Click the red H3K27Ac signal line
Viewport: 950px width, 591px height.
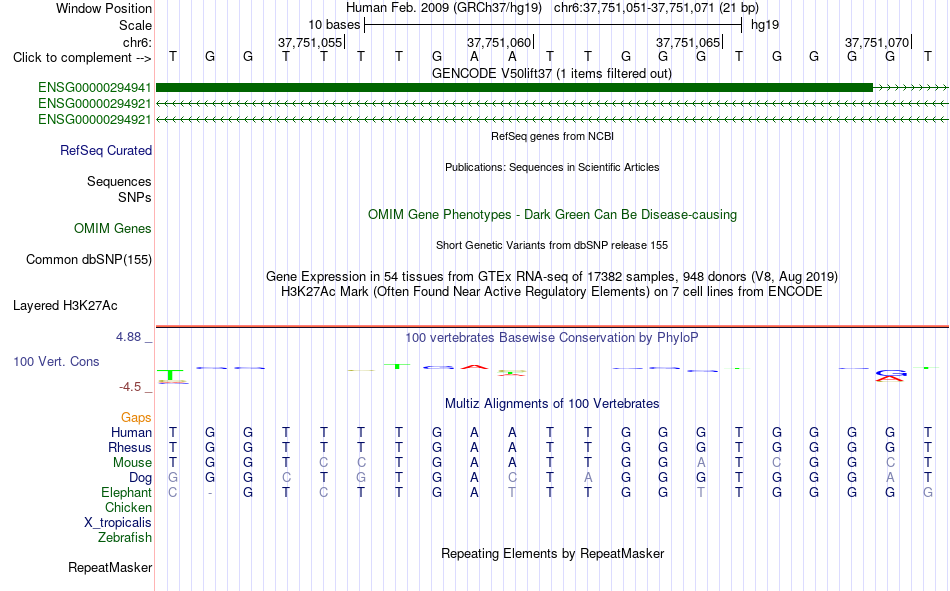552,327
